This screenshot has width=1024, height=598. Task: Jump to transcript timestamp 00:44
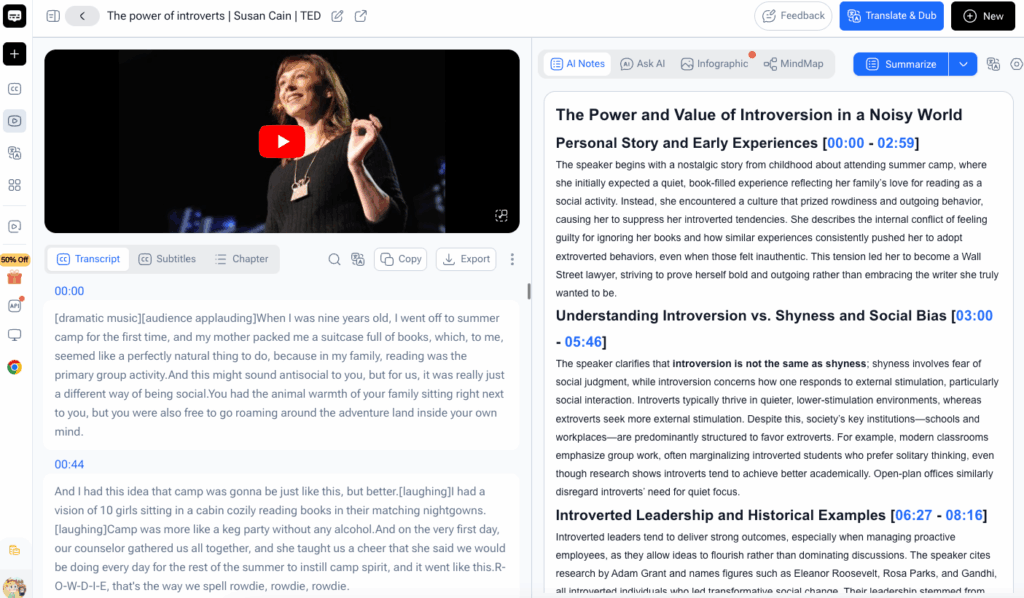69,465
